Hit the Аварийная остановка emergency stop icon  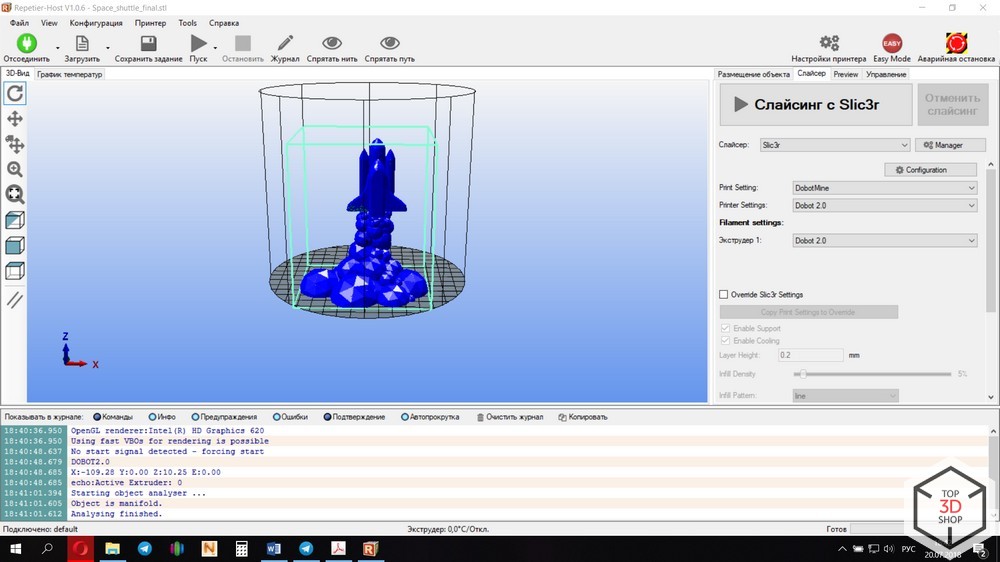[956, 43]
